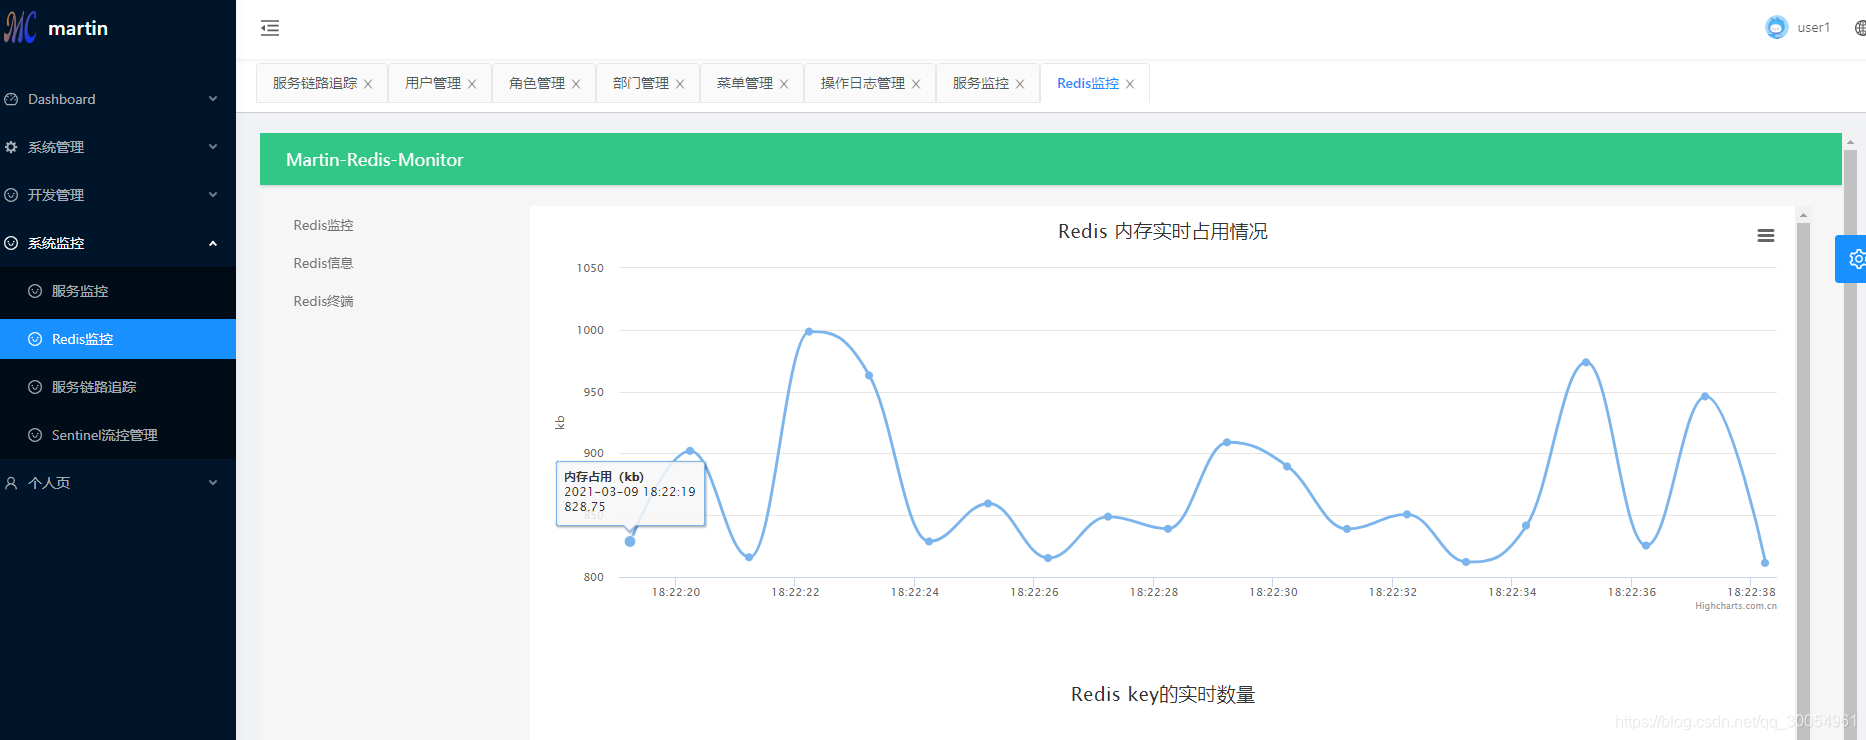This screenshot has height=740, width=1866.
Task: Close the Redis监控 tab
Action: (1130, 84)
